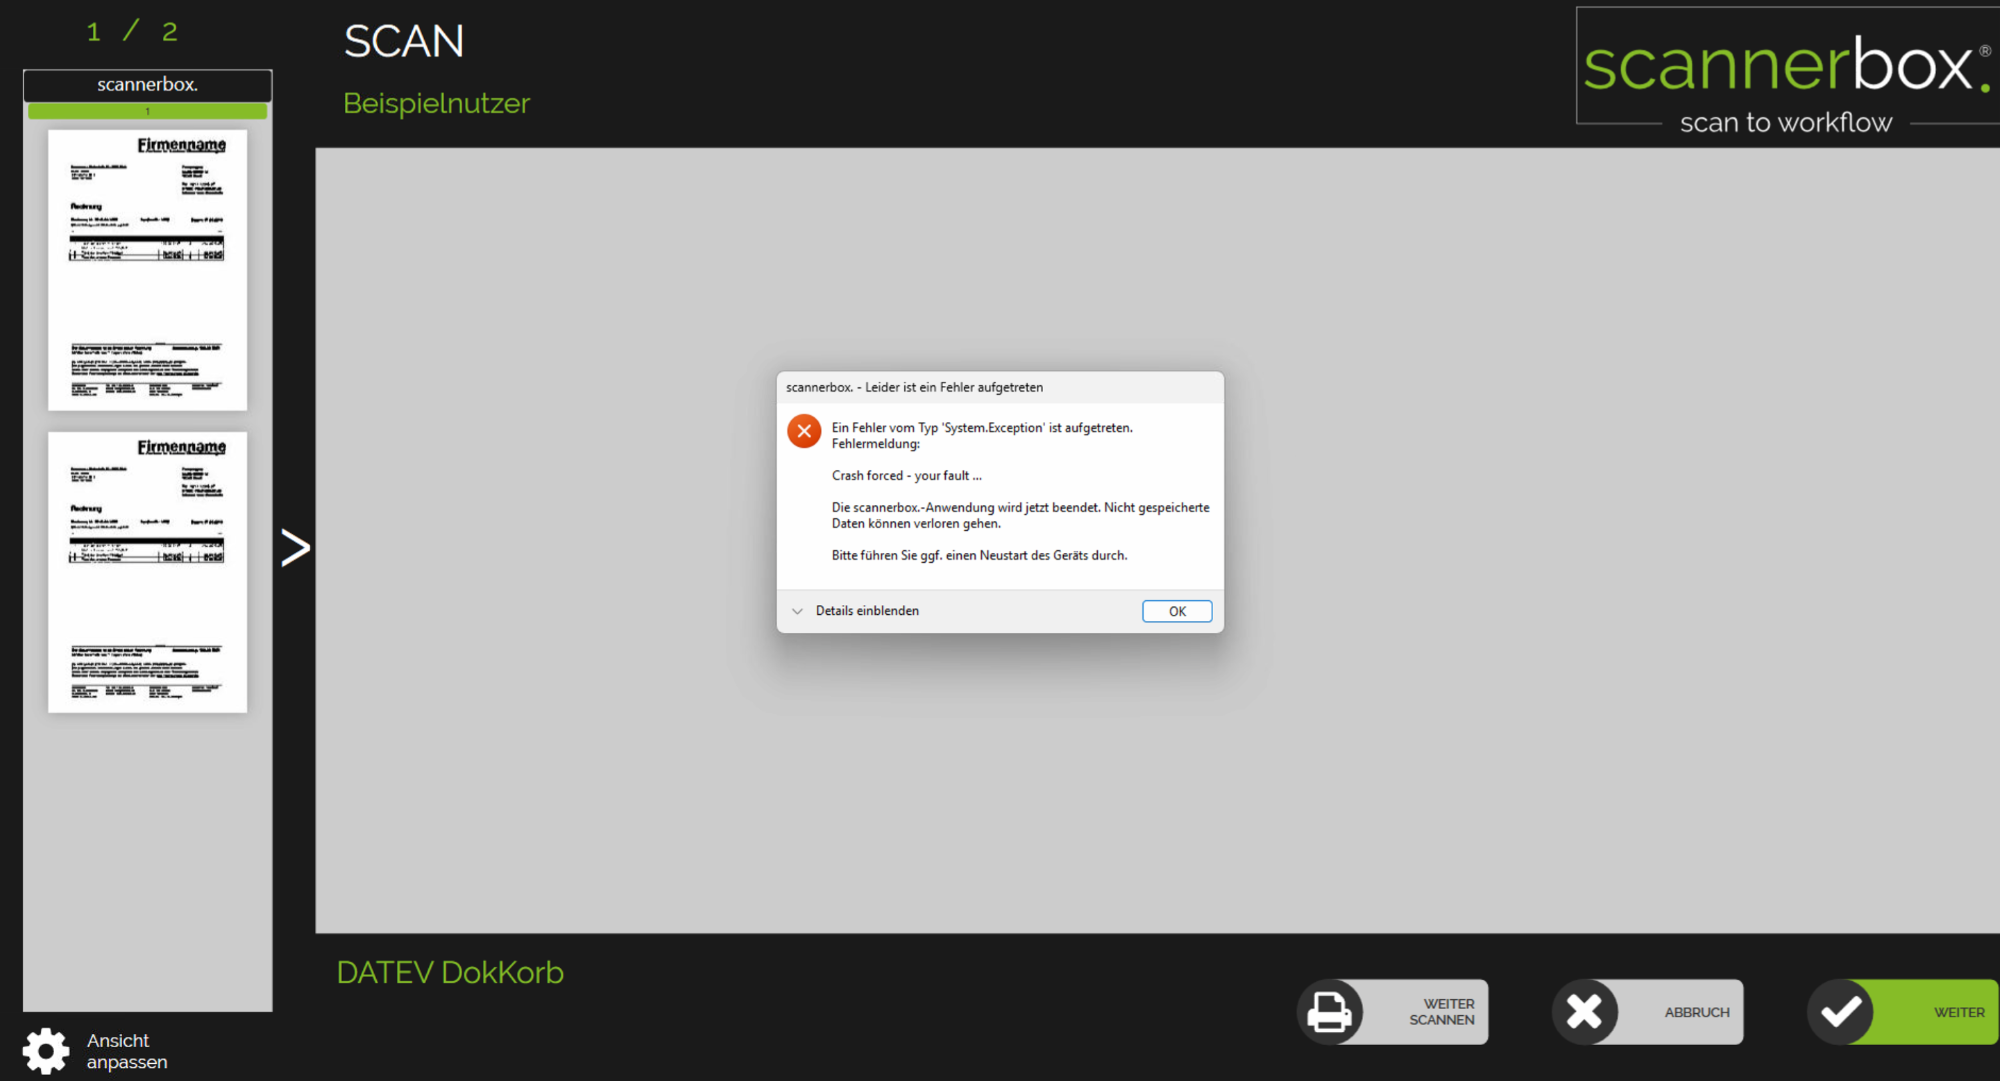Click the gear icon for Ansicht anpassen
The width and height of the screenshot is (2000, 1081).
click(46, 1051)
